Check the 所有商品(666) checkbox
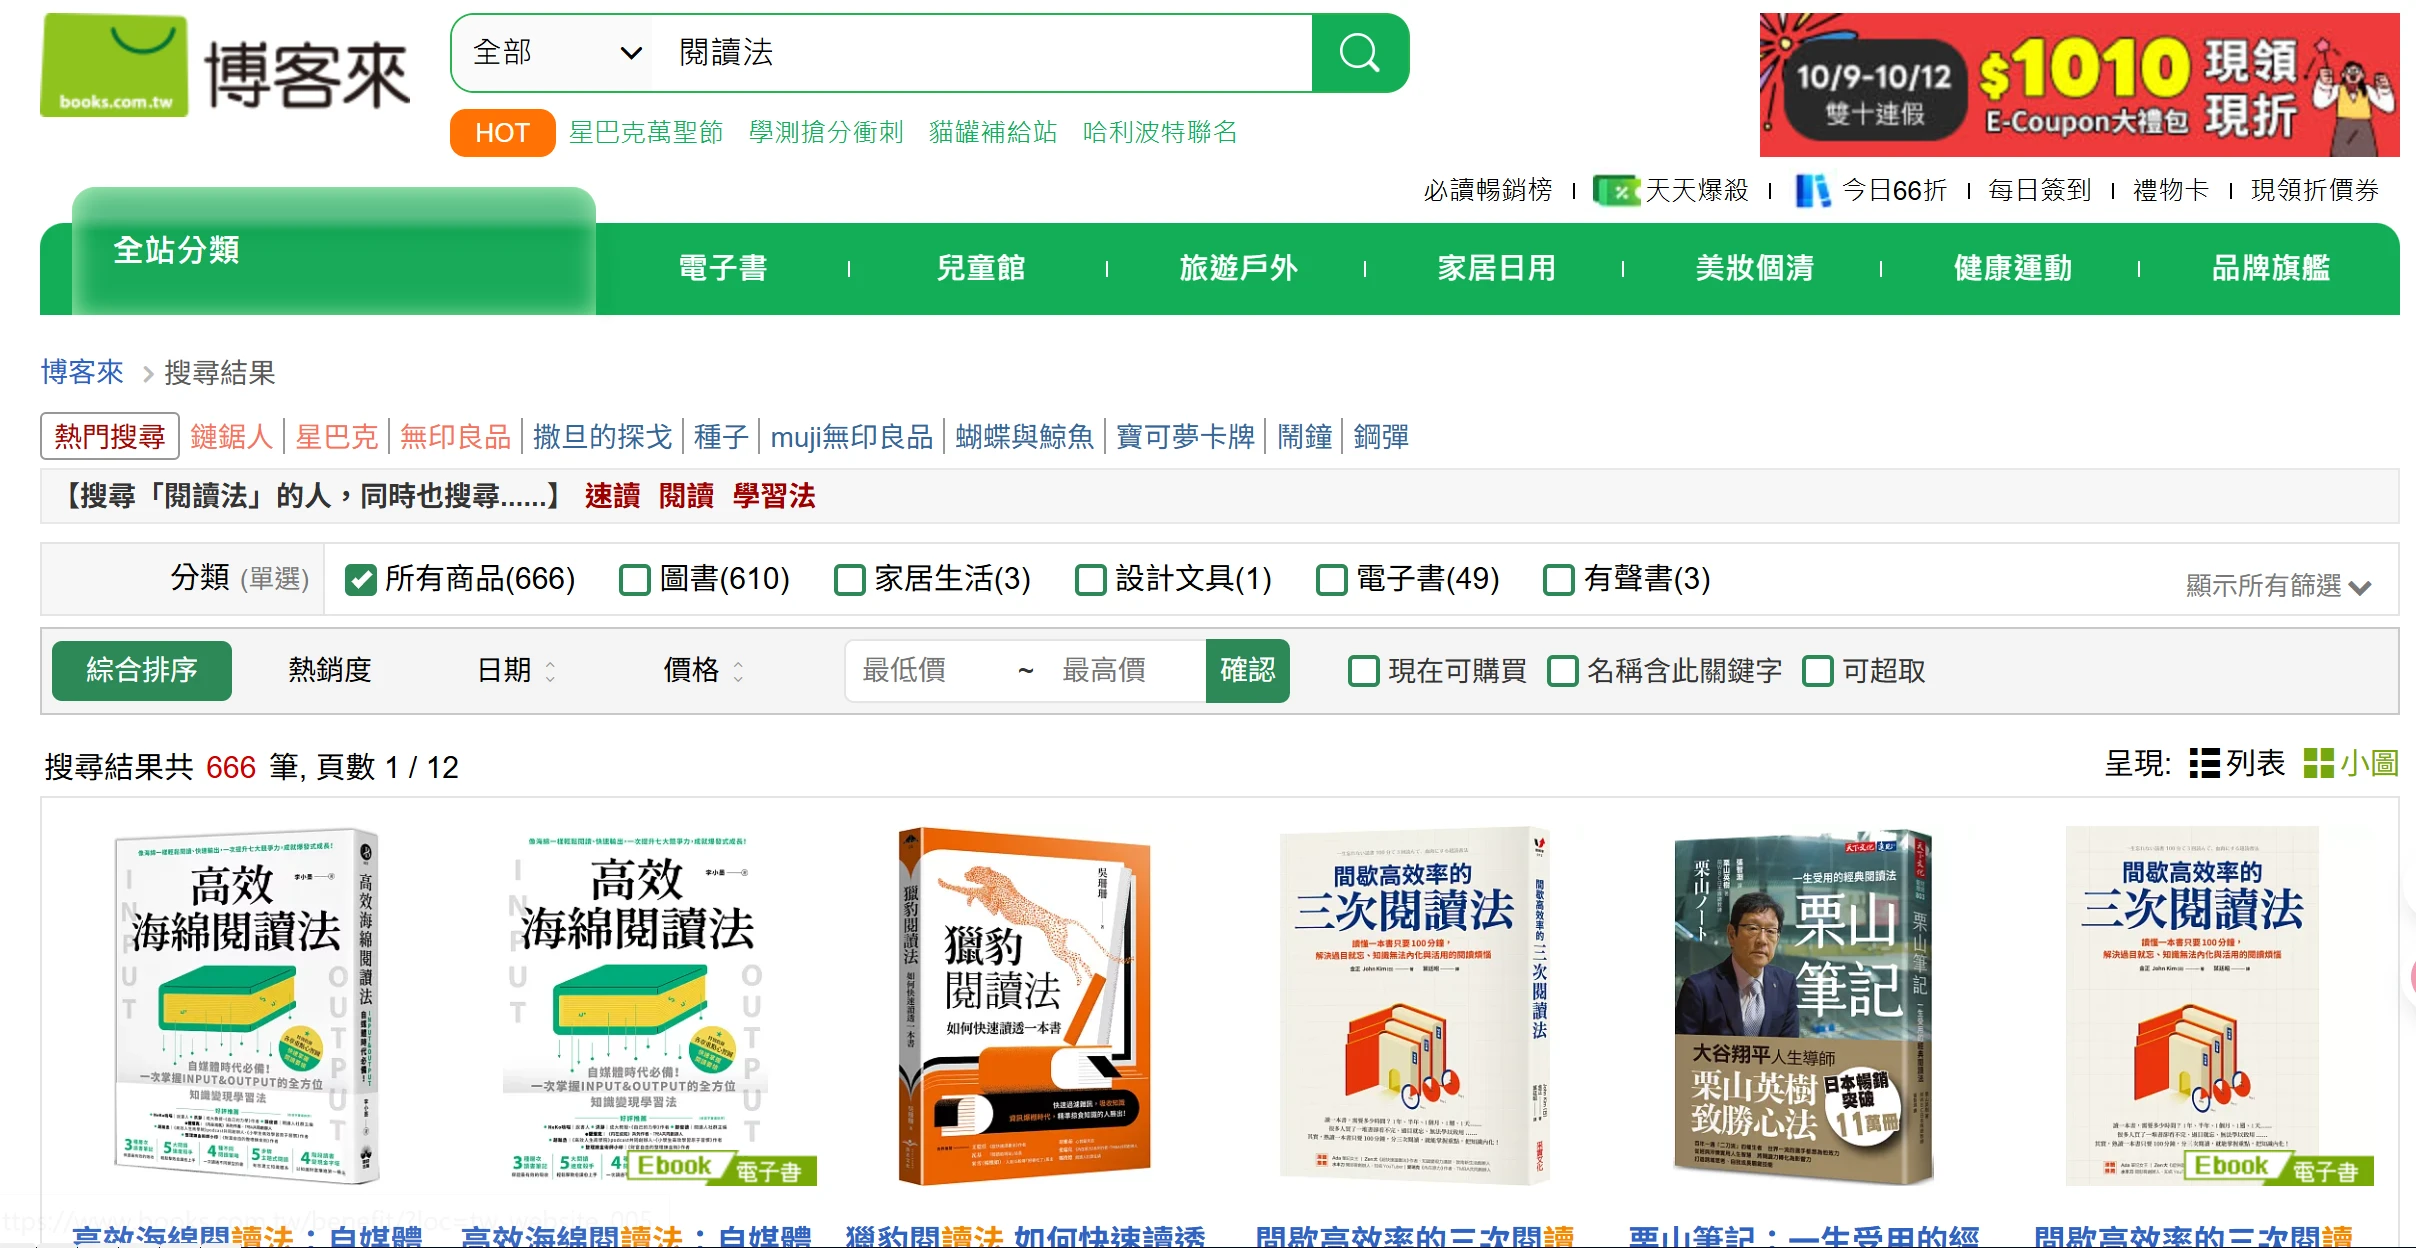 pos(360,579)
